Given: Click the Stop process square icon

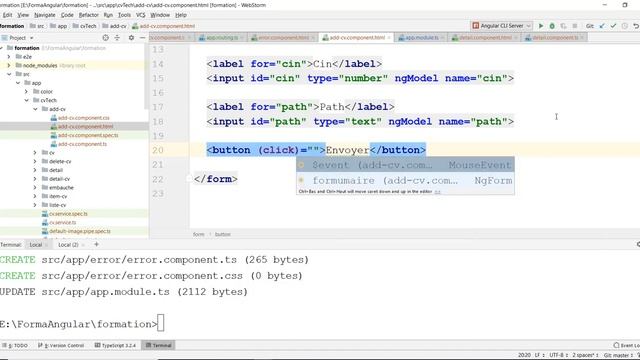Looking at the screenshot, I should pyautogui.click(x=575, y=26).
